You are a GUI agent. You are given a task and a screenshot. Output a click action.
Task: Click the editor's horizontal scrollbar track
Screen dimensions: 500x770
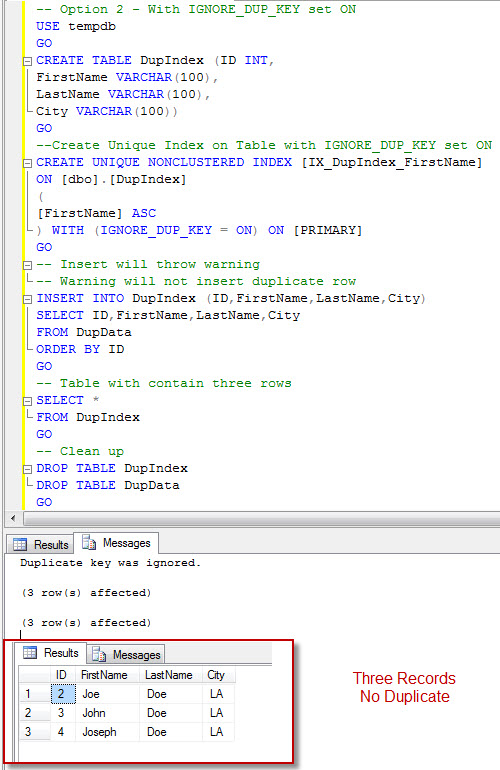(x=261, y=518)
